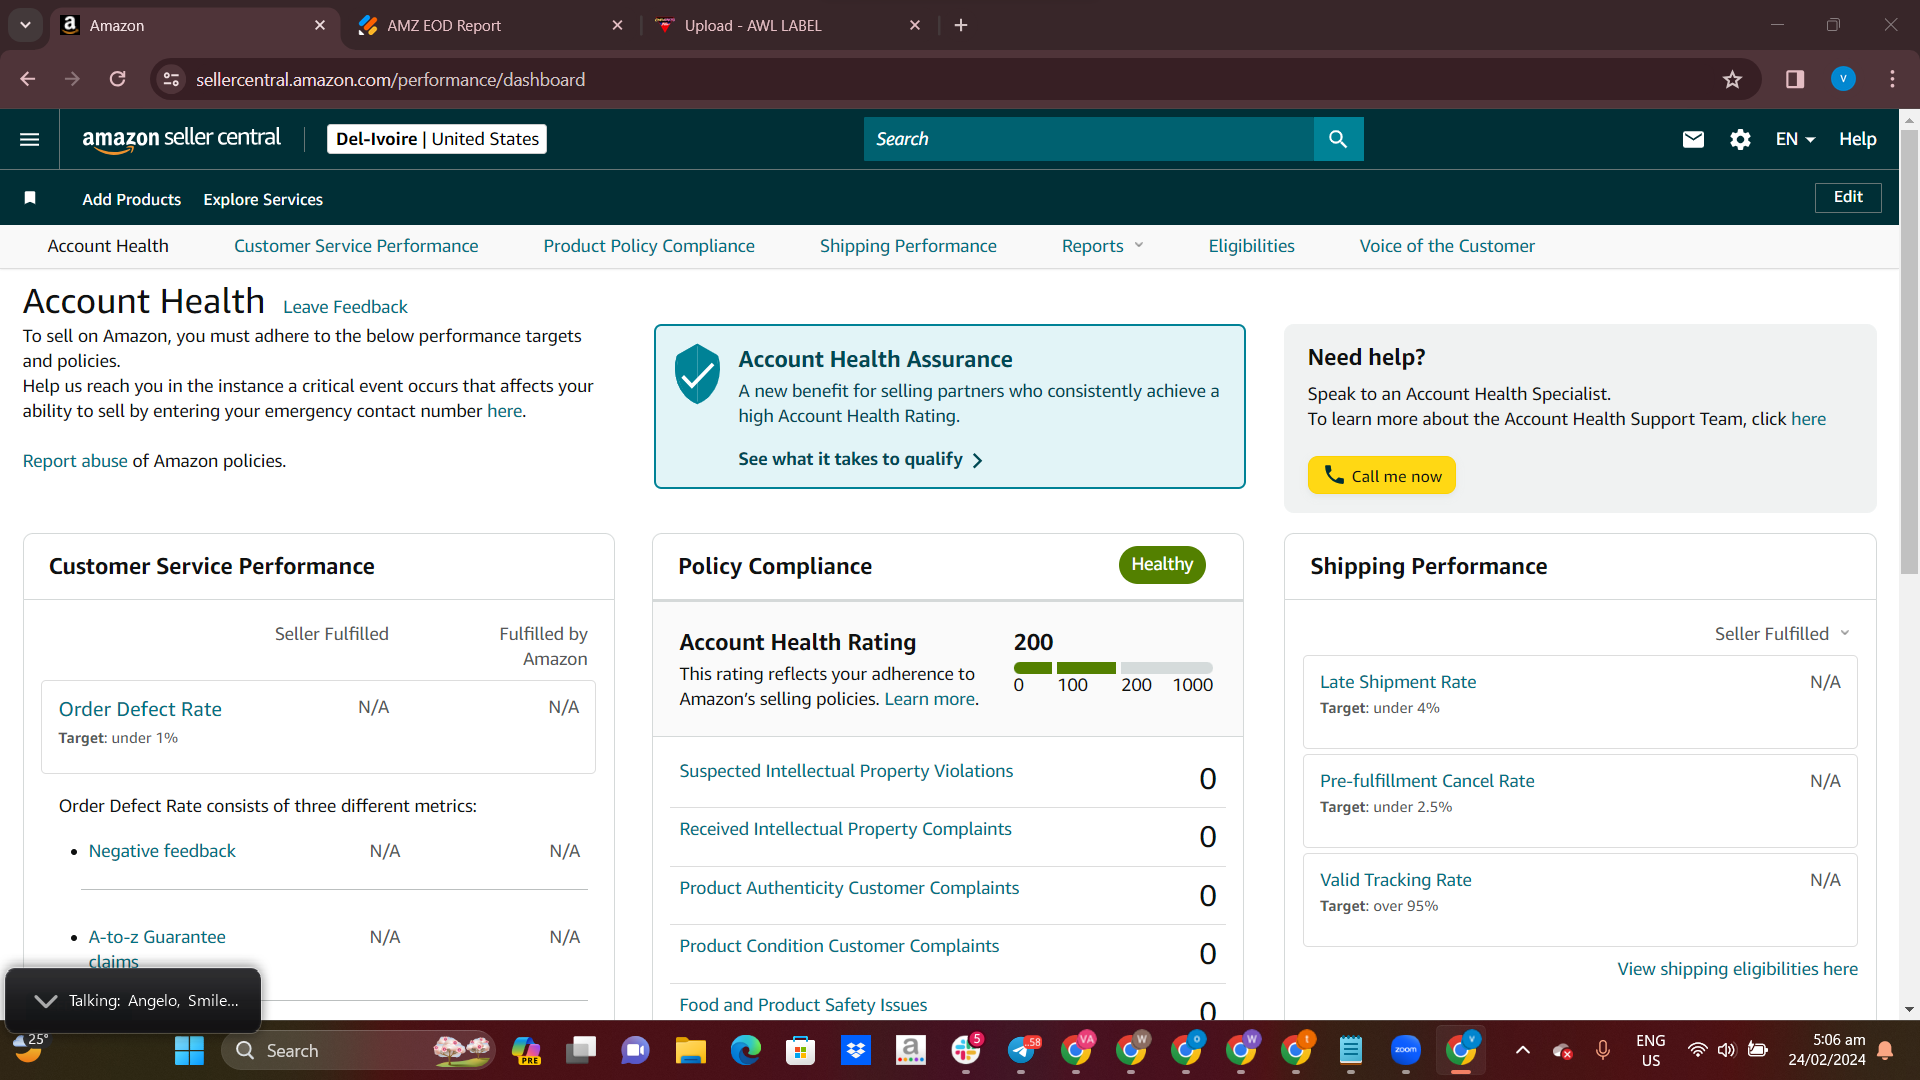Click the Call me now button
1920x1080 pixels.
(1381, 476)
